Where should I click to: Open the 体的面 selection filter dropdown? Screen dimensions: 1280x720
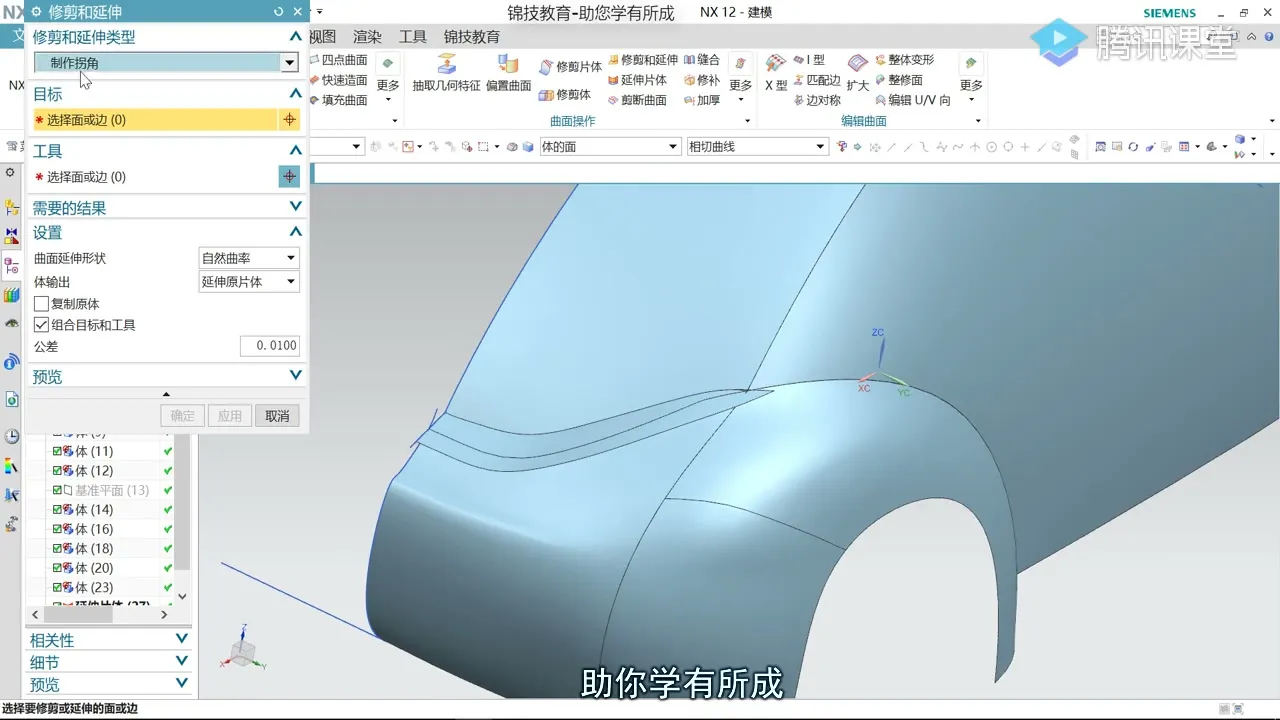pos(672,146)
